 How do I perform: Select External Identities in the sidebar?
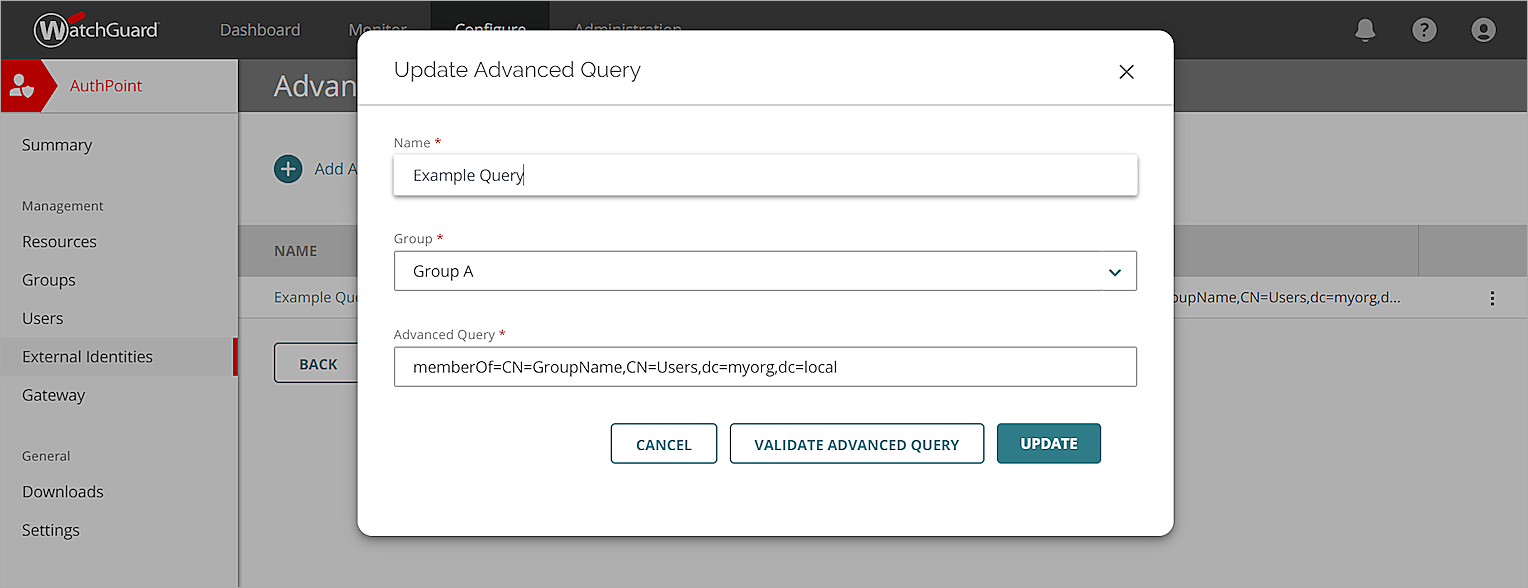[88, 357]
